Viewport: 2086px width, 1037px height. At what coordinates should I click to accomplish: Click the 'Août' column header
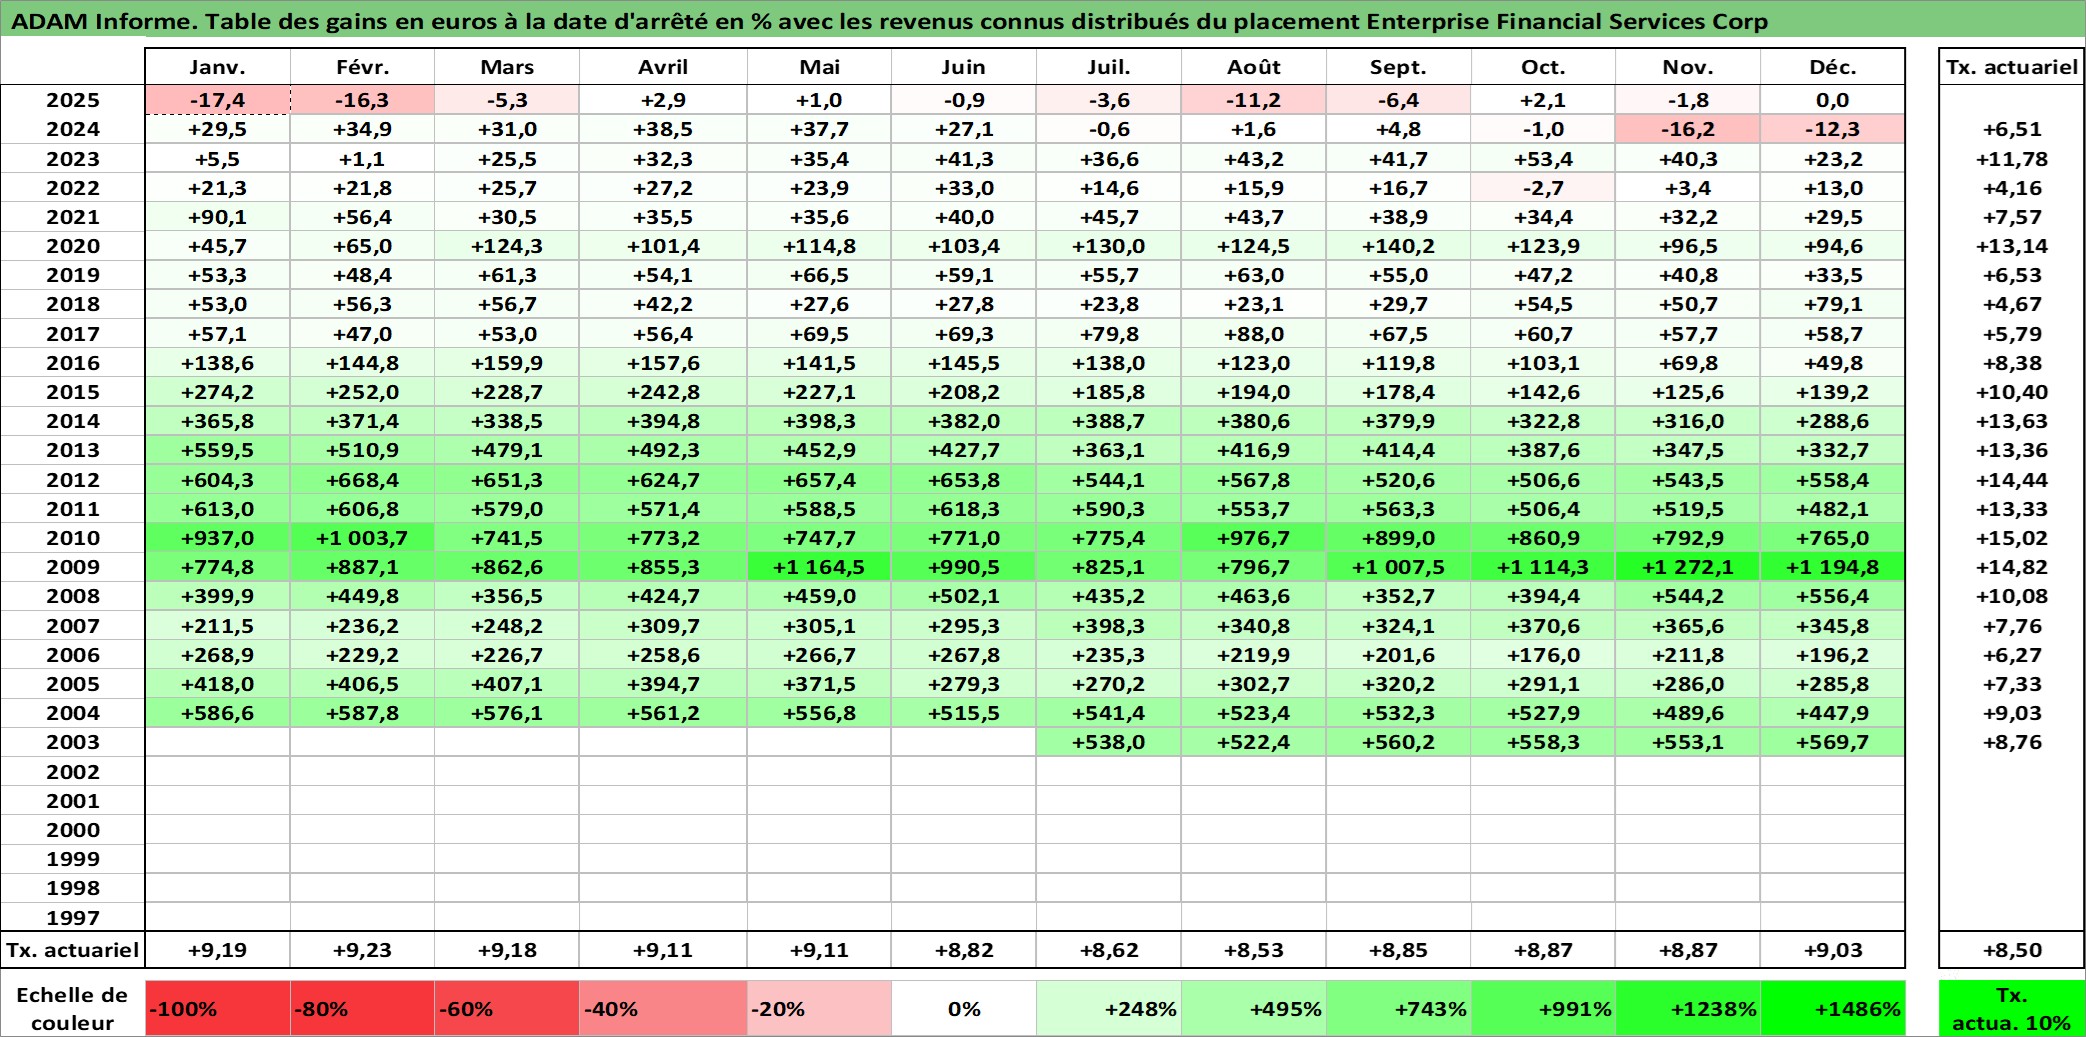click(x=1254, y=67)
